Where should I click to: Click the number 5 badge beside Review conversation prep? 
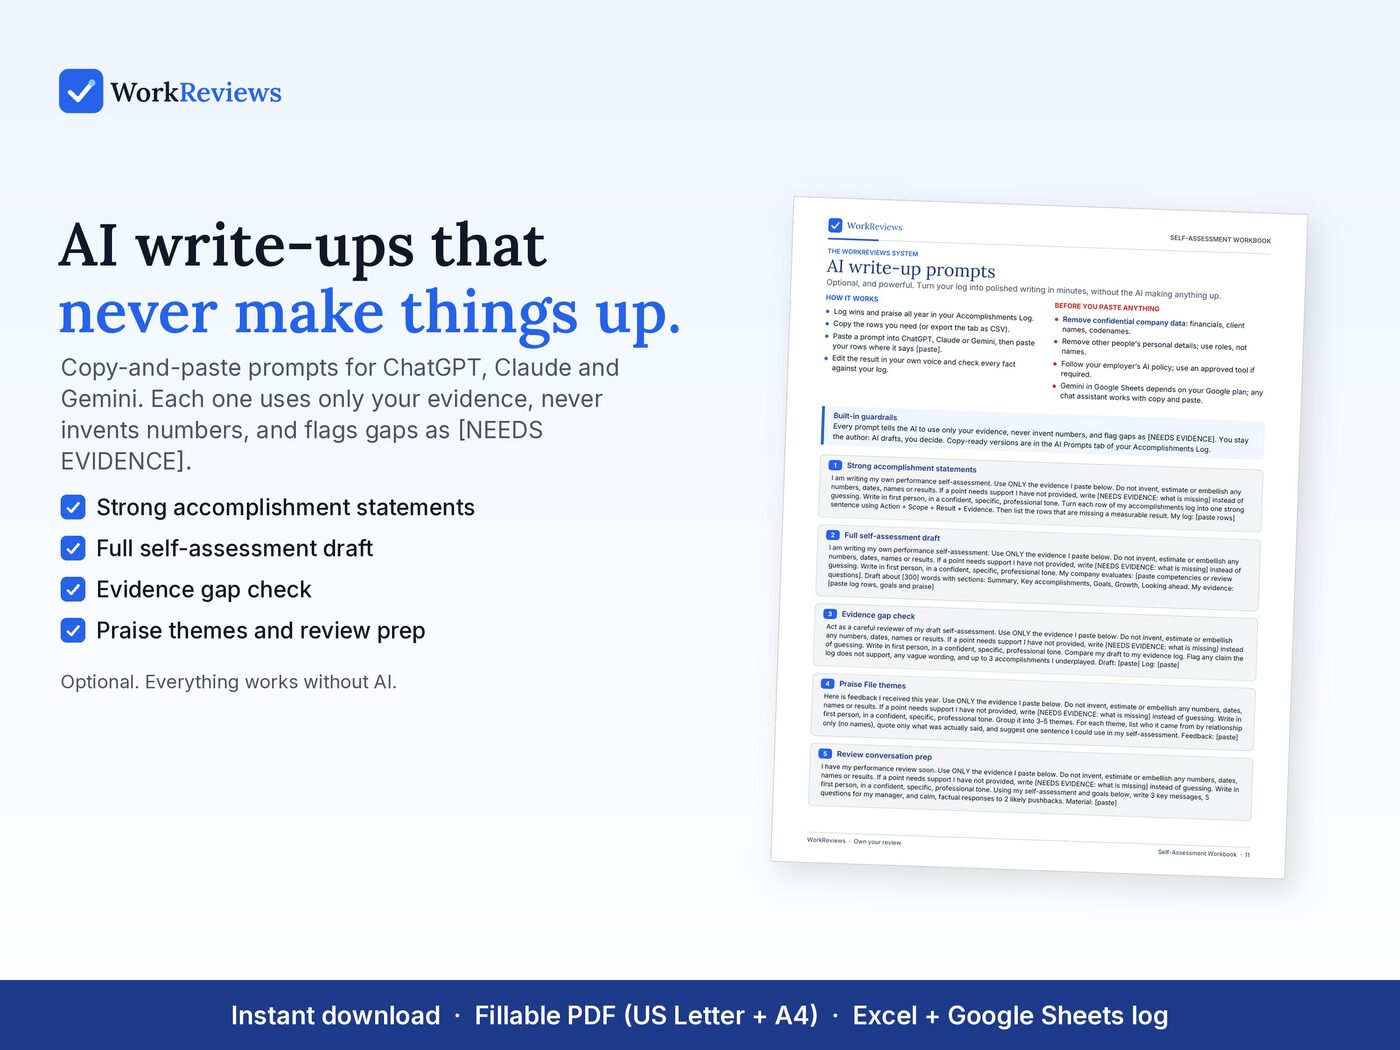coord(825,753)
